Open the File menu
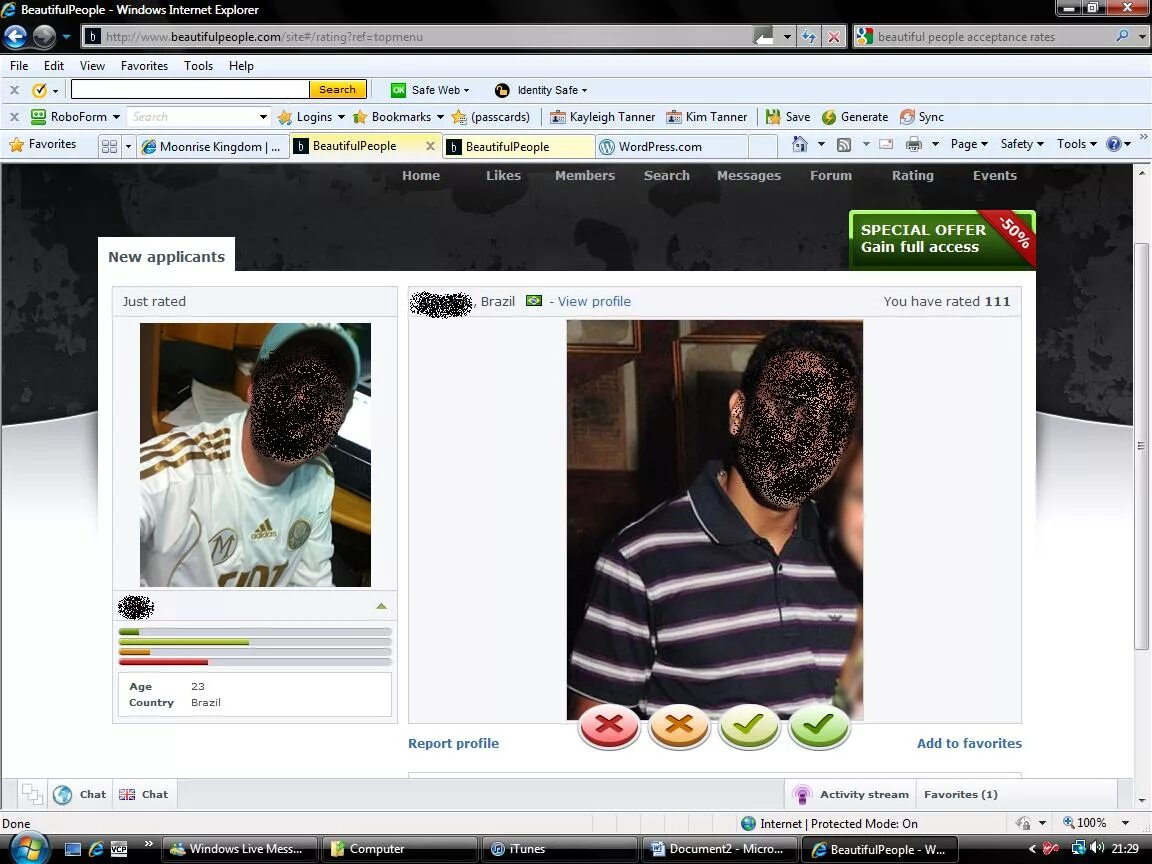This screenshot has width=1152, height=864. [19, 65]
